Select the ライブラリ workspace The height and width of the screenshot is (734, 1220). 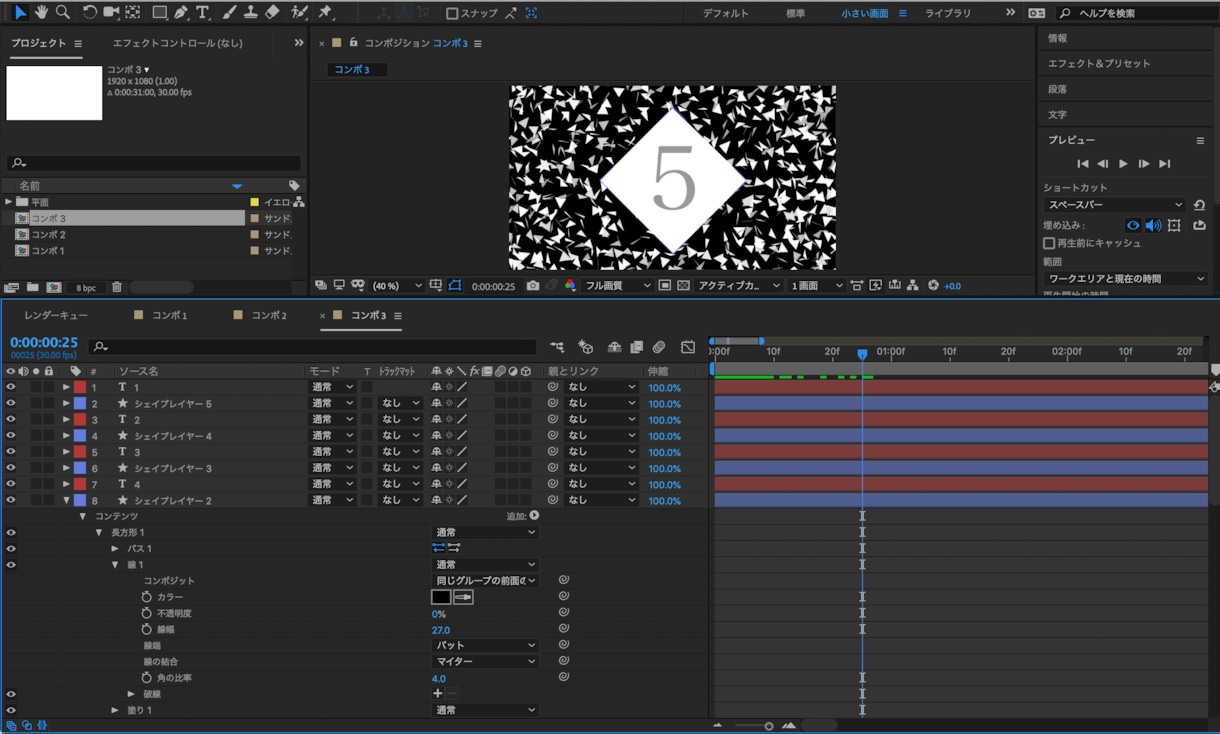pos(946,13)
